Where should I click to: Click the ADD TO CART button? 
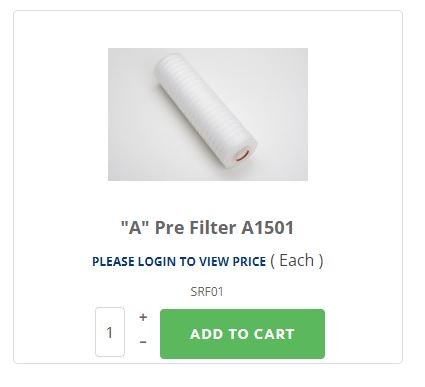pyautogui.click(x=242, y=334)
